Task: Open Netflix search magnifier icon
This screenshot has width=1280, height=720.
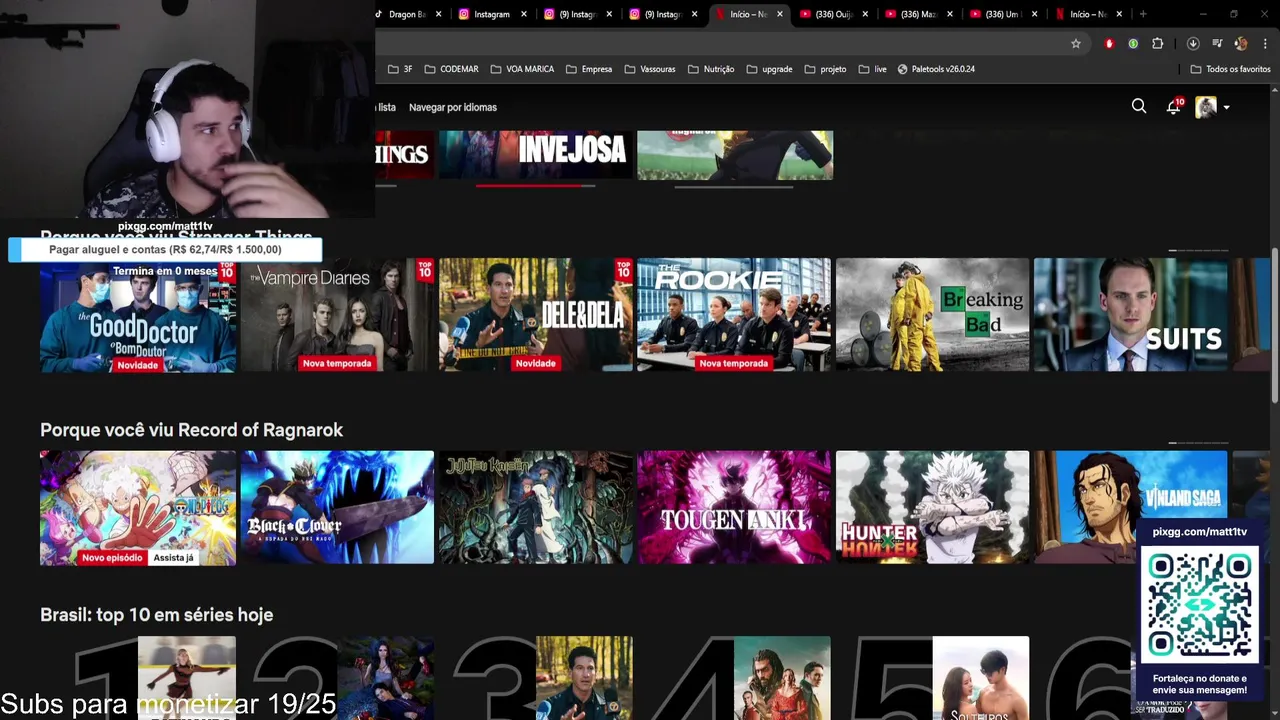Action: pyautogui.click(x=1138, y=106)
